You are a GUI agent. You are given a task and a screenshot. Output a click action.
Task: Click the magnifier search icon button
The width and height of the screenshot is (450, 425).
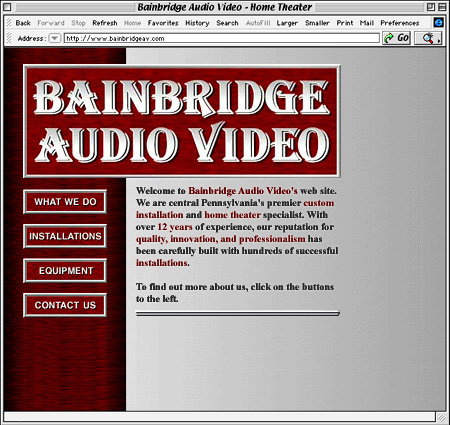(428, 38)
